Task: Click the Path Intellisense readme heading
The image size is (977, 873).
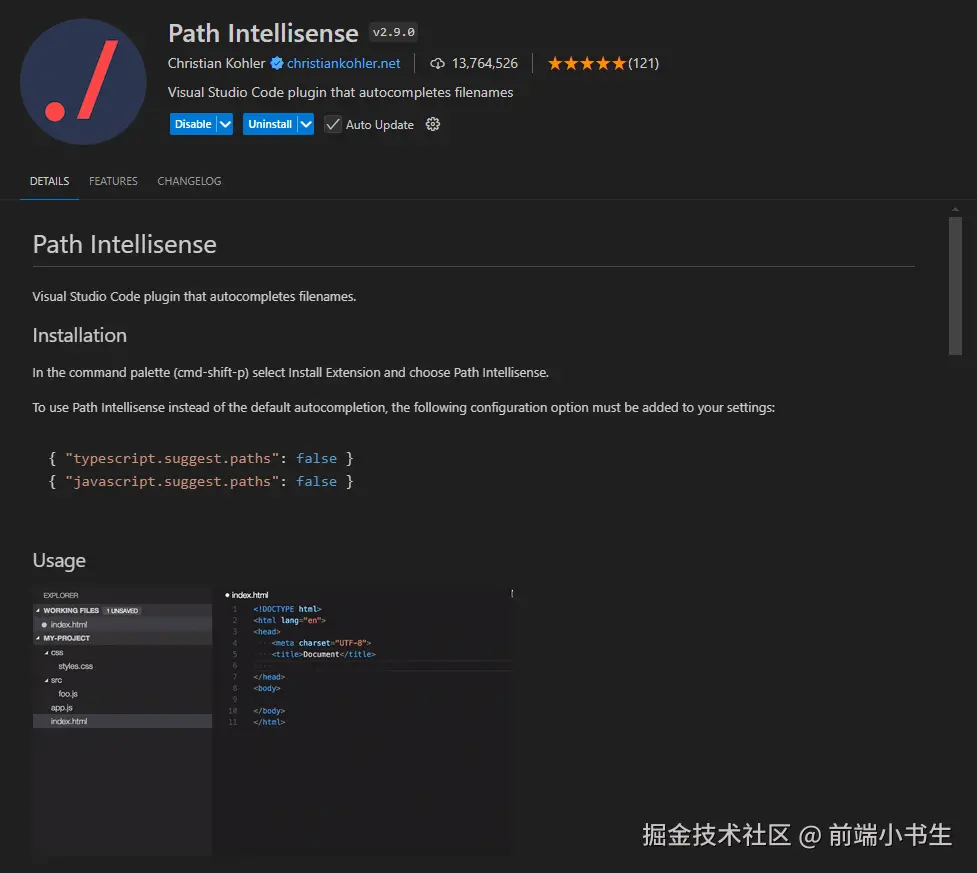Action: (x=125, y=244)
